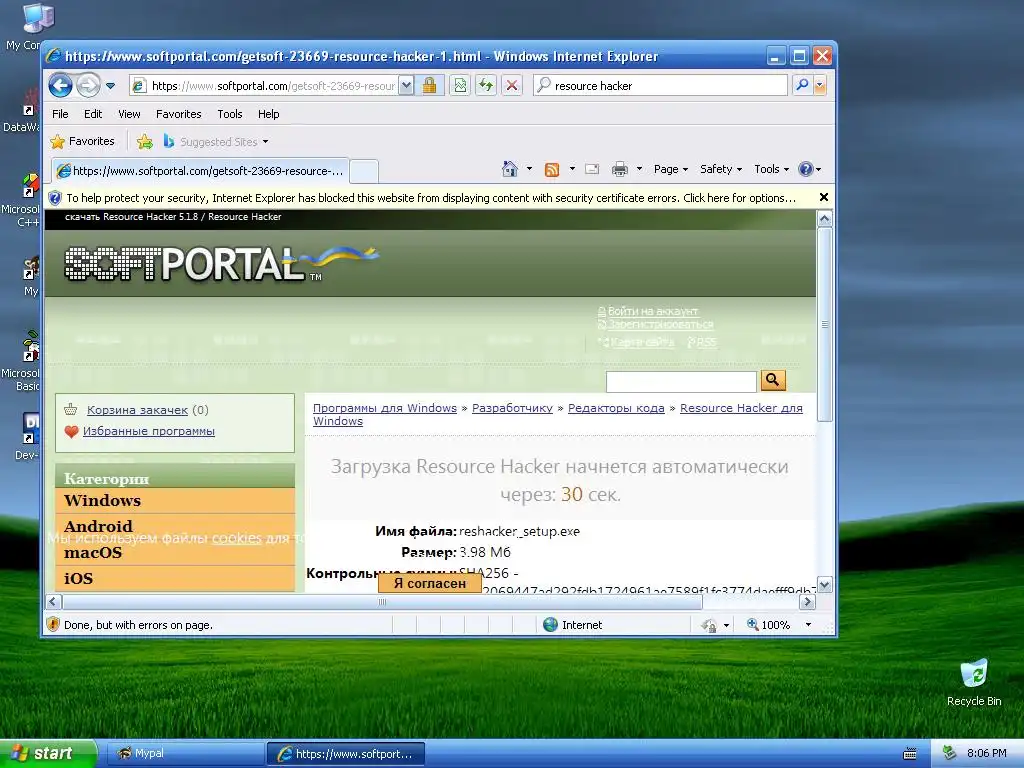Click the security lock icon
Image resolution: width=1024 pixels, height=768 pixels.
click(430, 86)
